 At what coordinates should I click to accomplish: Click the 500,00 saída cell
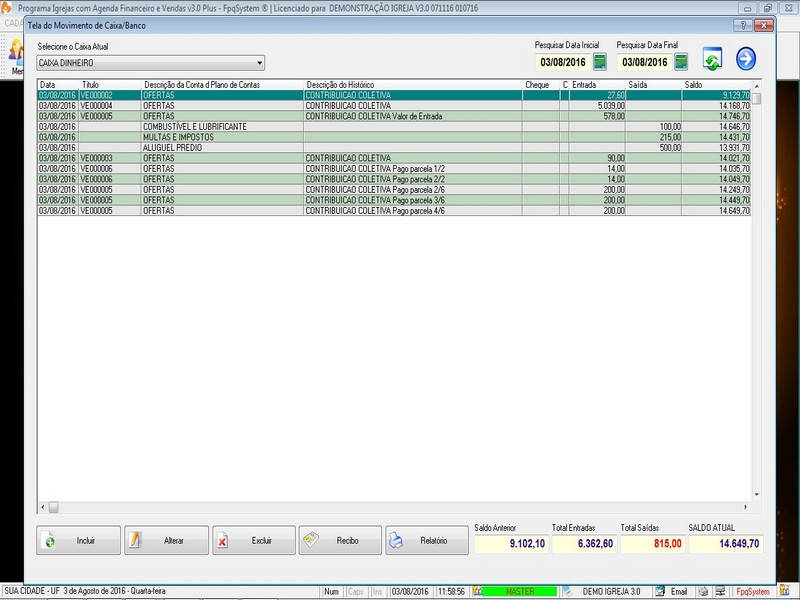(654, 147)
